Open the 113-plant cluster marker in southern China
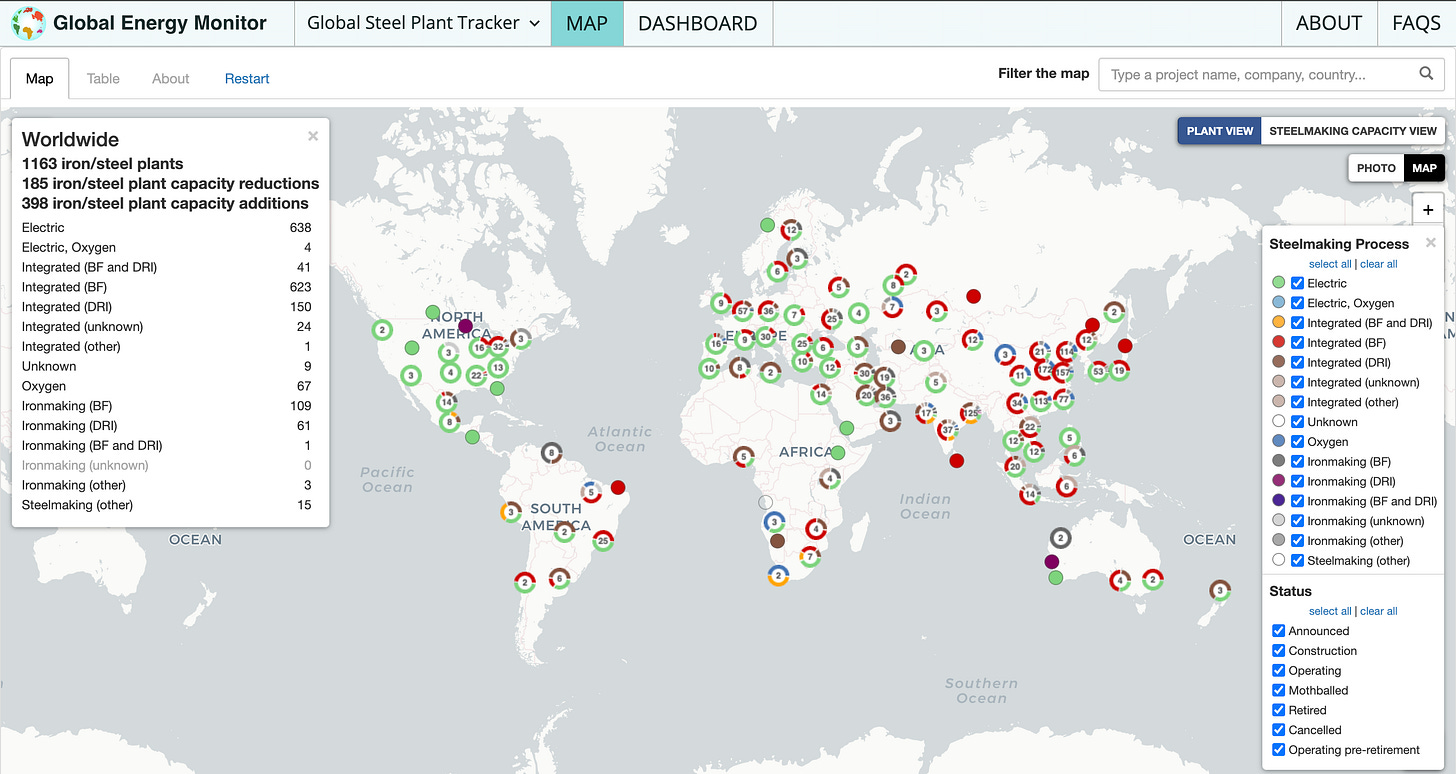The image size is (1456, 774). (x=1041, y=401)
